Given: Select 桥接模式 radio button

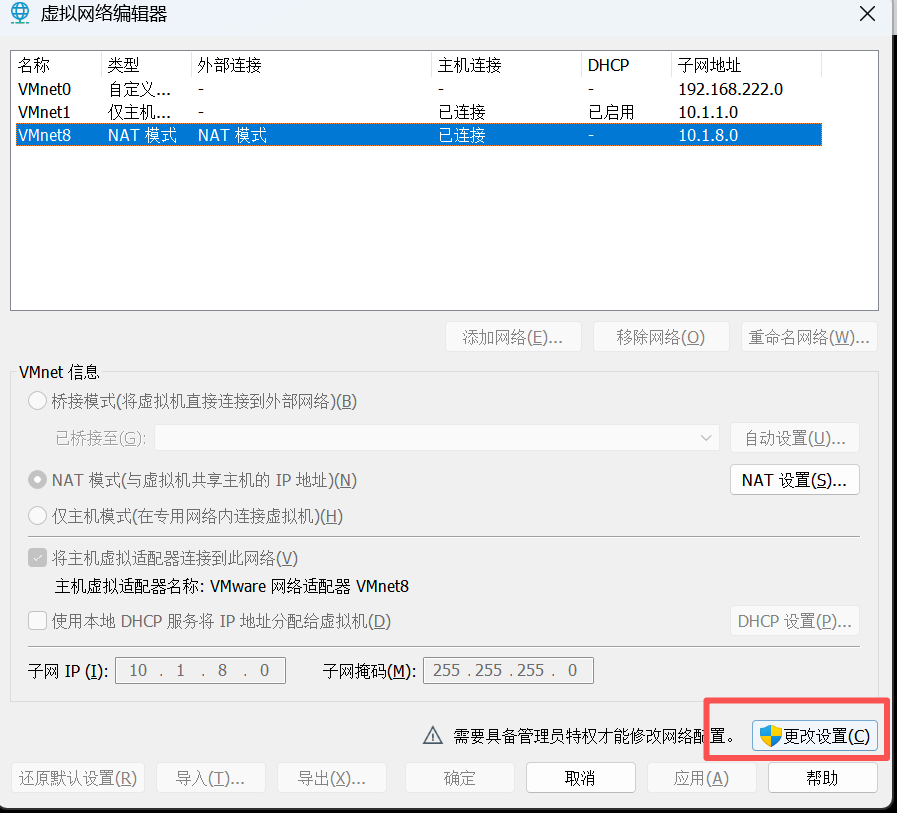Looking at the screenshot, I should click(x=38, y=401).
